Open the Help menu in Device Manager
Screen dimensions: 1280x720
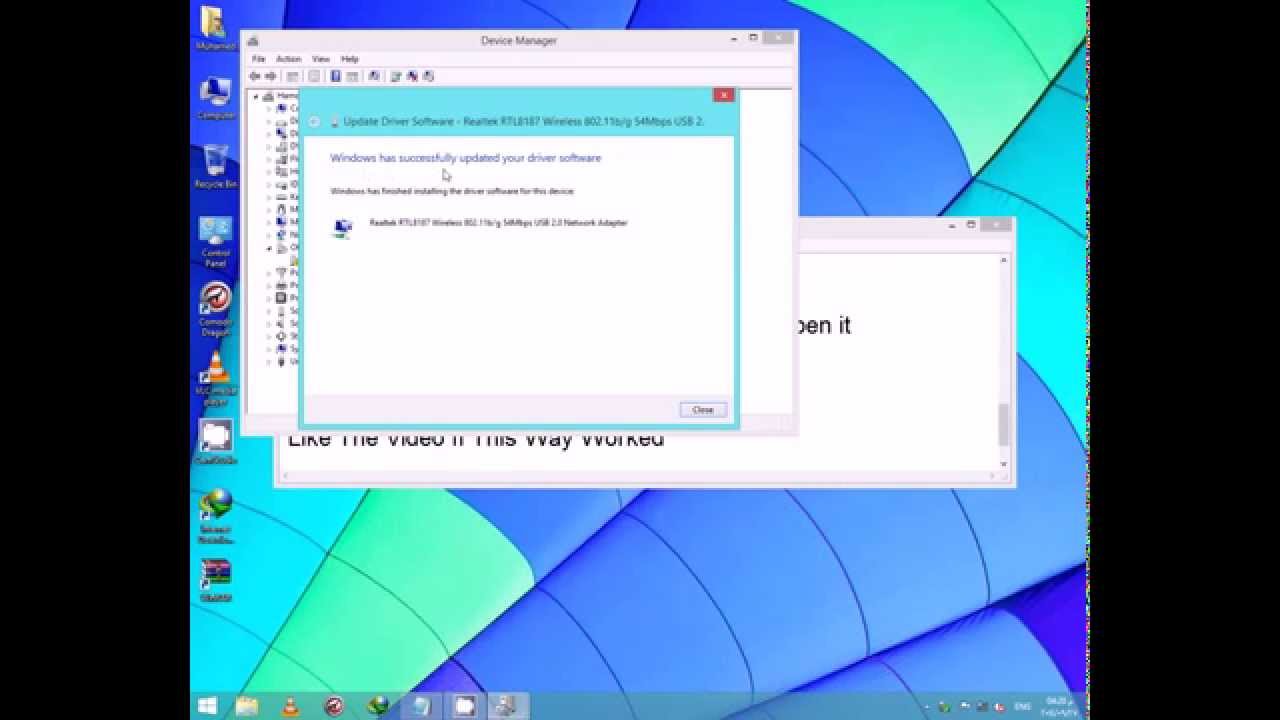(x=350, y=59)
